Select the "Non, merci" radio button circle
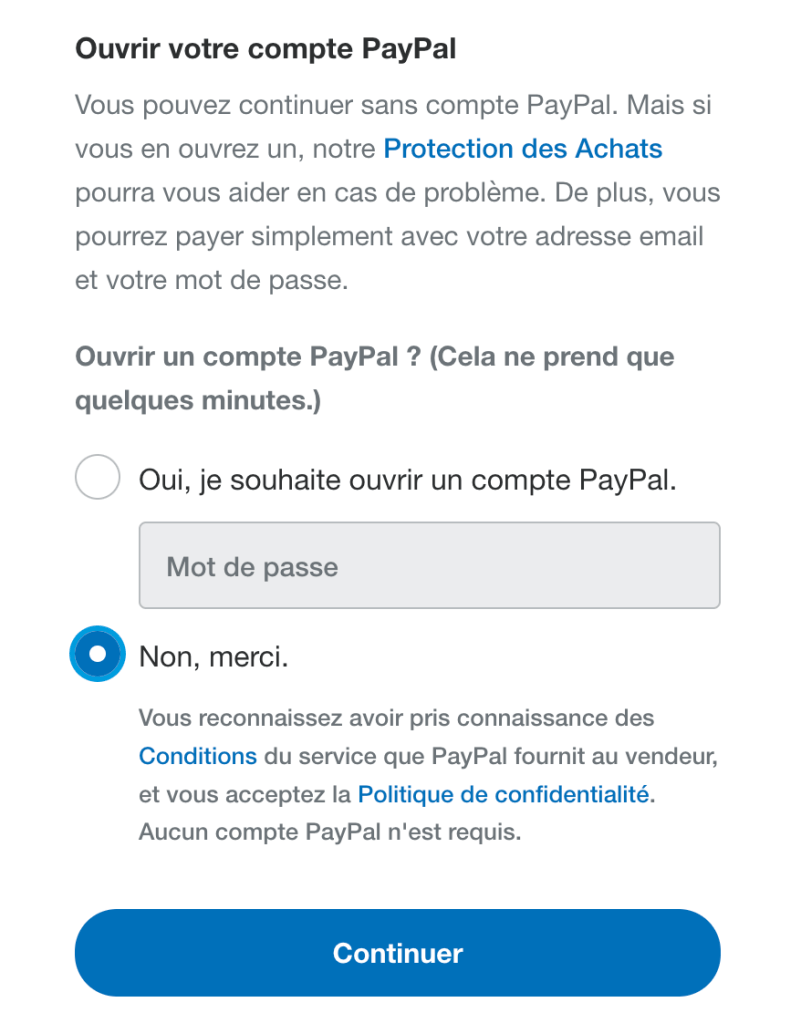801x1023 pixels. click(97, 654)
